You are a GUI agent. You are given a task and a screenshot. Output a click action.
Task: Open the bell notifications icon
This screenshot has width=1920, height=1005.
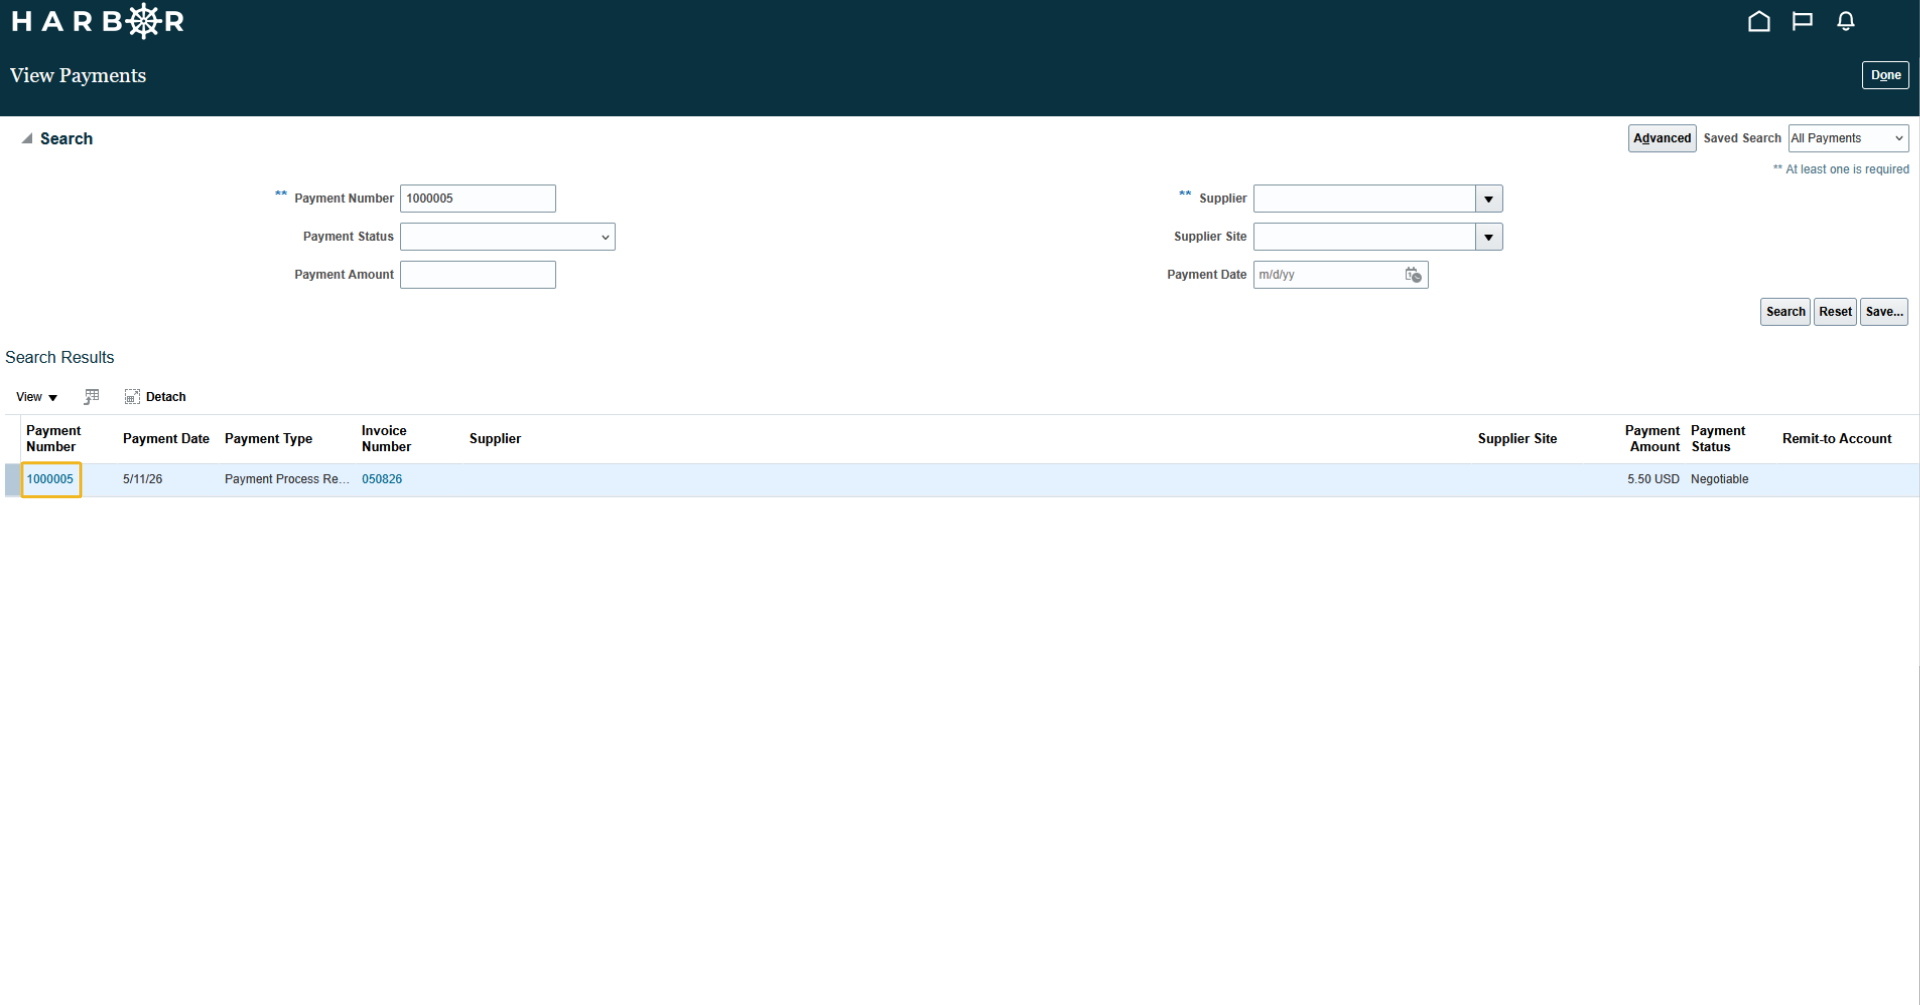1846,22
